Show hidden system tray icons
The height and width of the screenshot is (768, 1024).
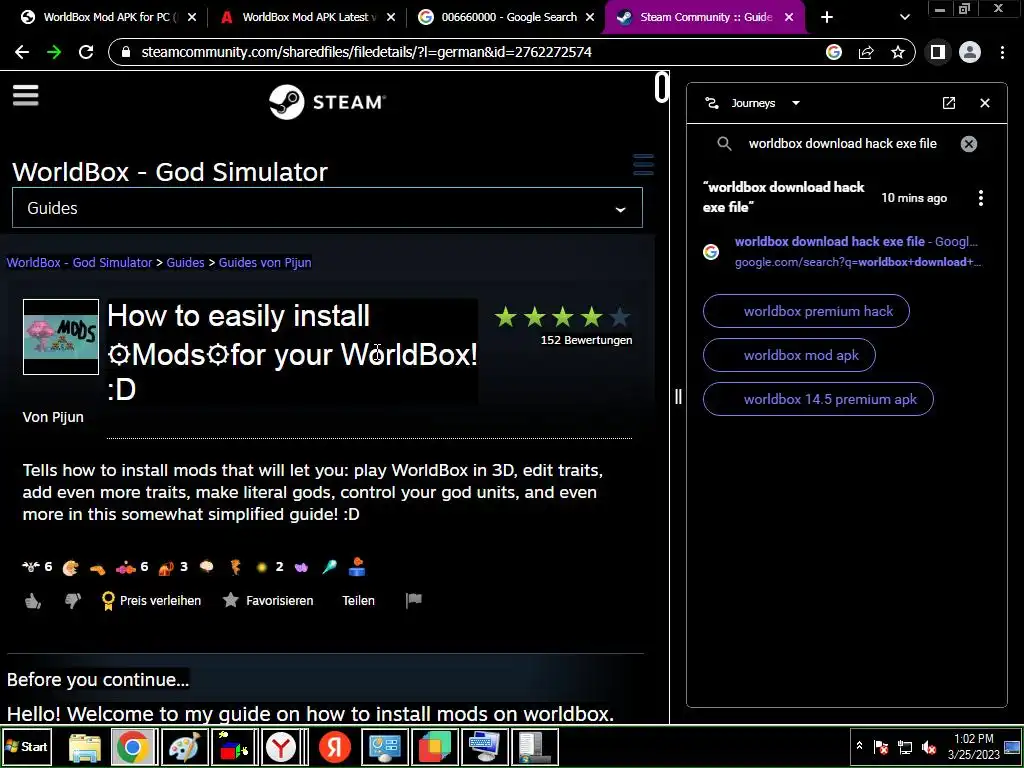pyautogui.click(x=859, y=746)
